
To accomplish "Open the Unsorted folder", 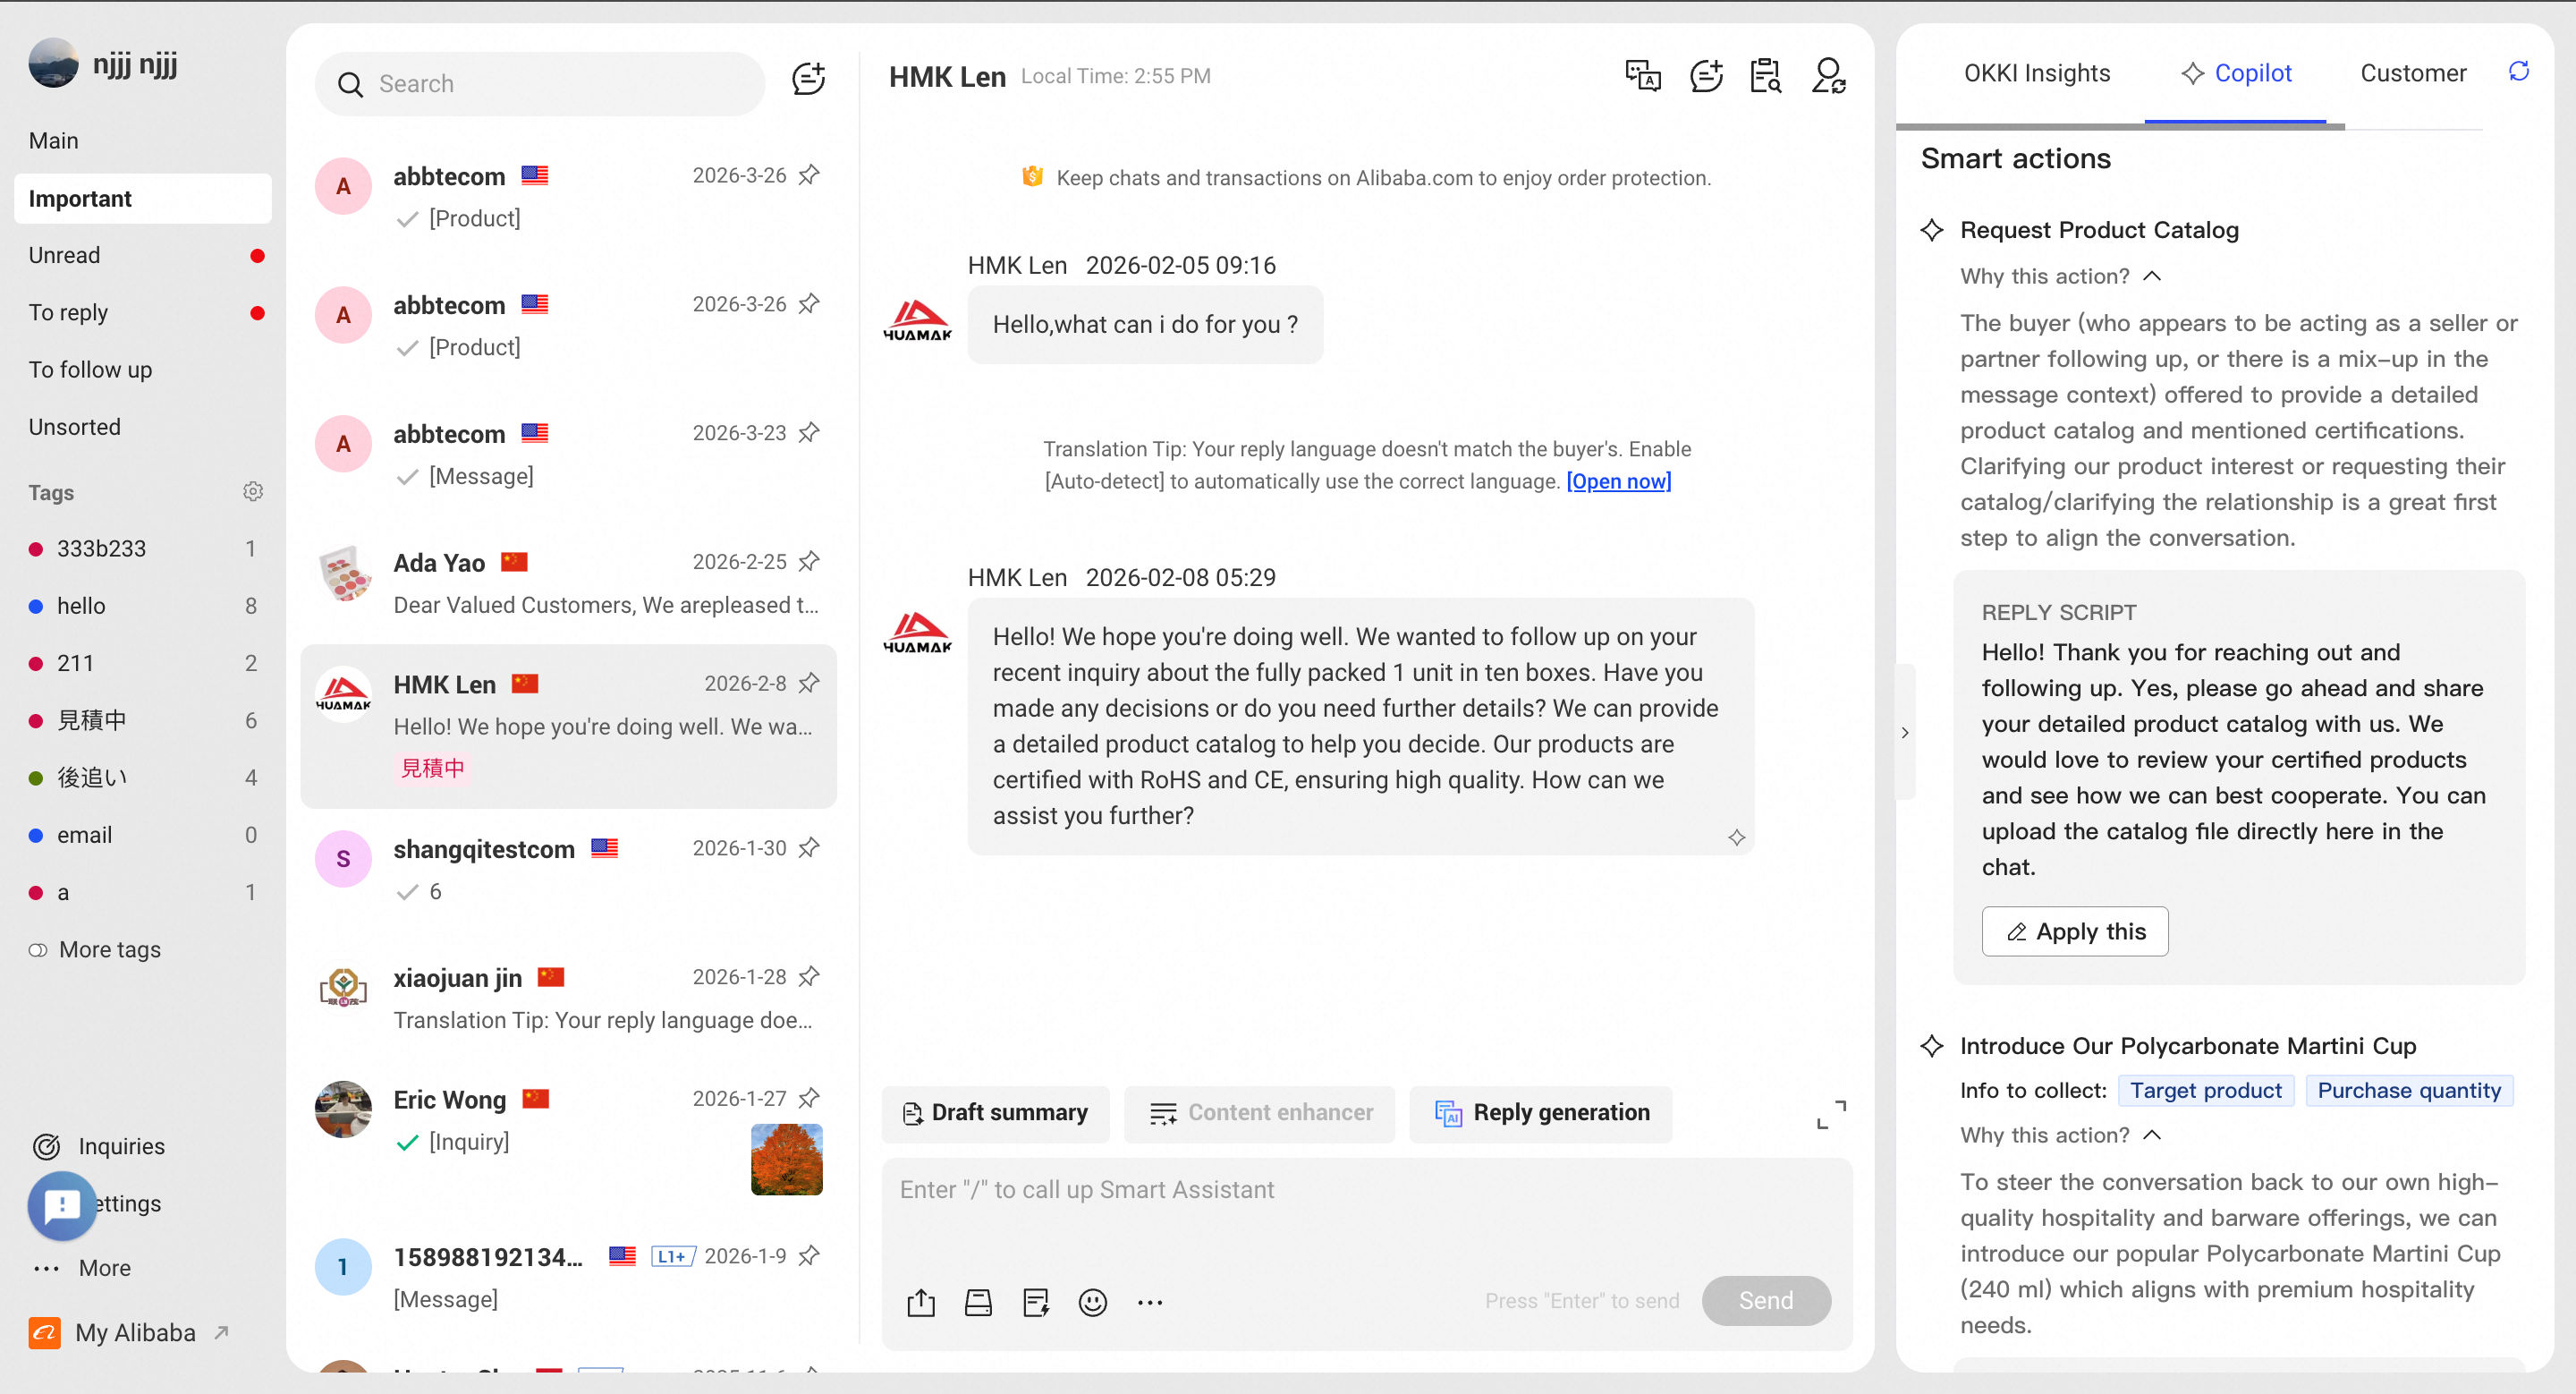I will (x=143, y=427).
